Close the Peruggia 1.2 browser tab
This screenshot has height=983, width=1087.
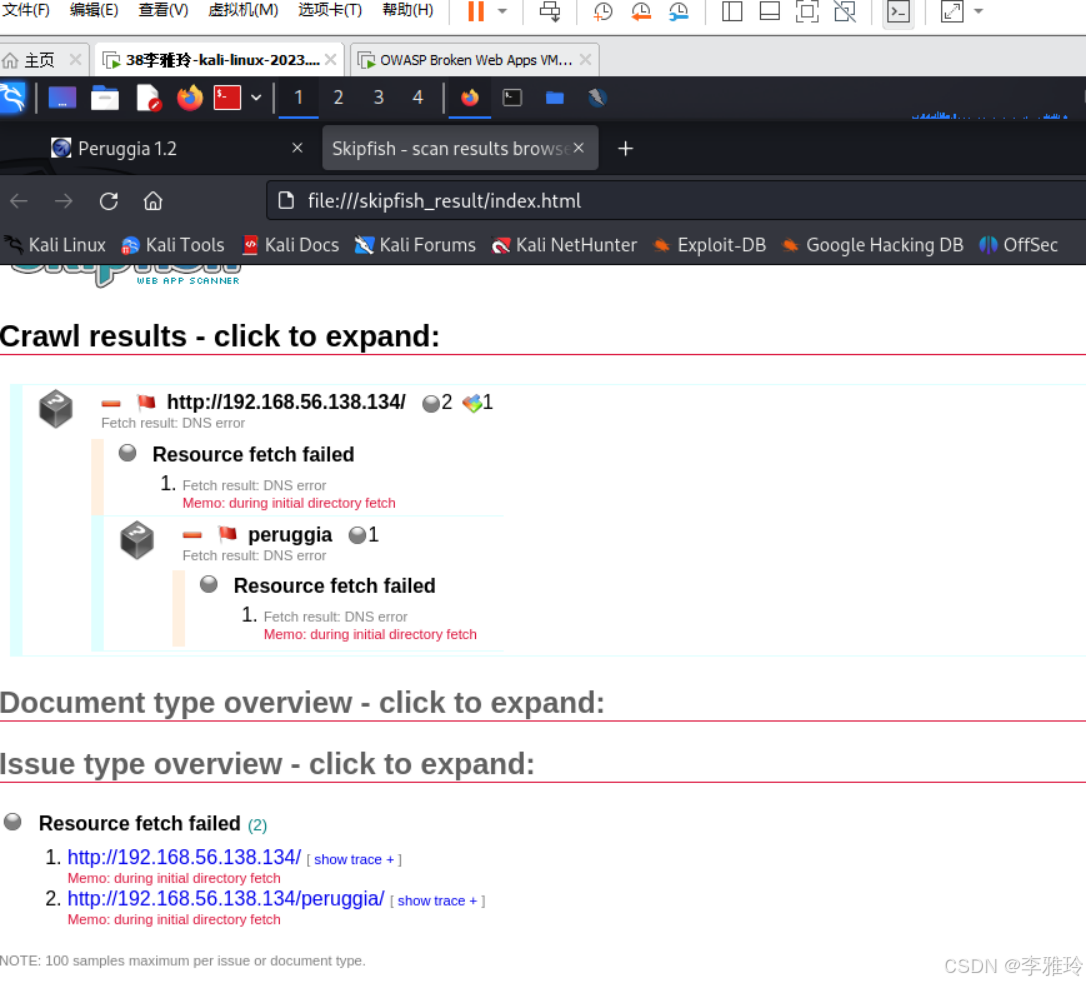[x=297, y=148]
